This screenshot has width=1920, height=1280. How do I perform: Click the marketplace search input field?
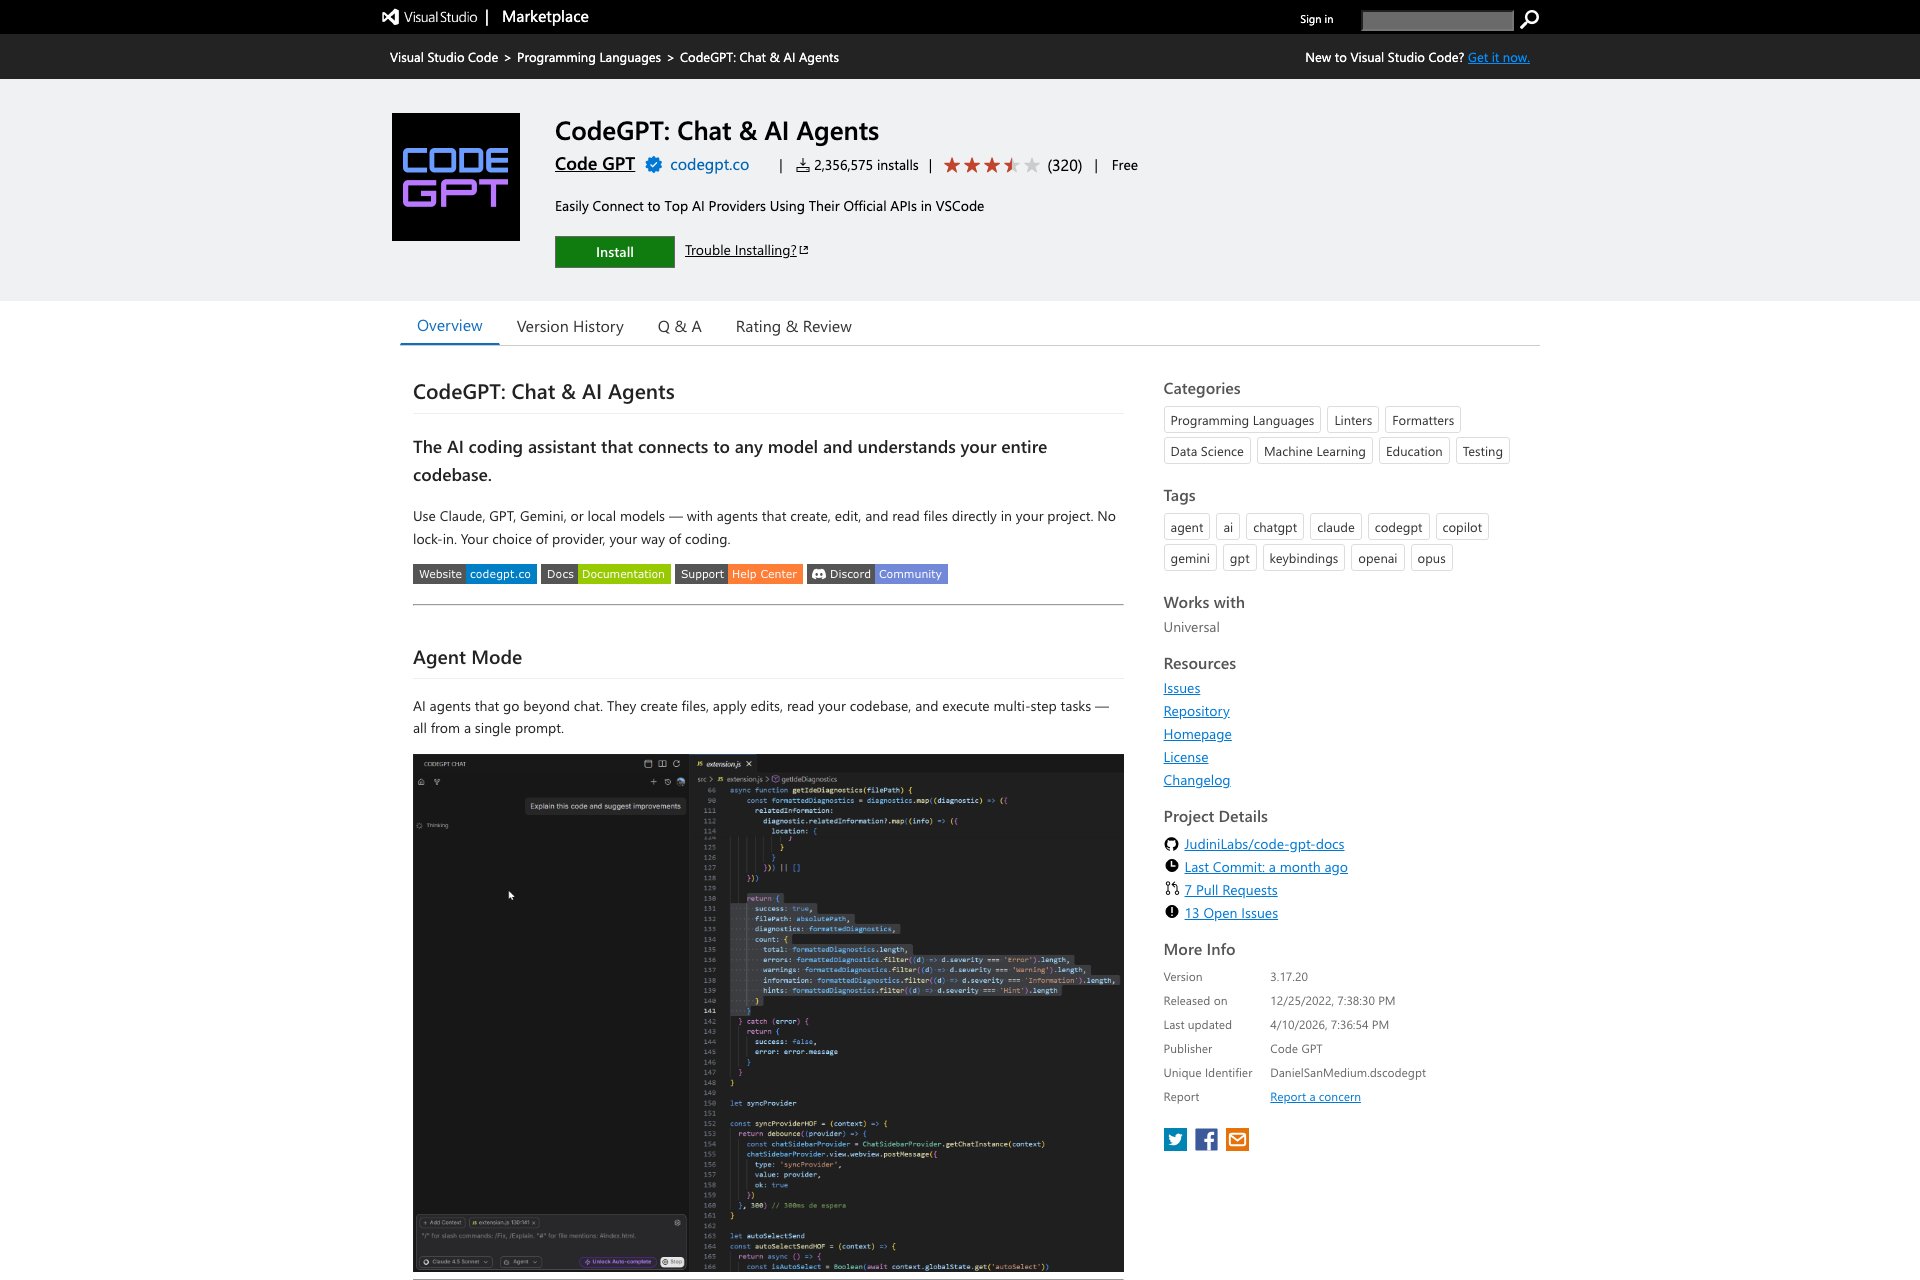tap(1437, 19)
